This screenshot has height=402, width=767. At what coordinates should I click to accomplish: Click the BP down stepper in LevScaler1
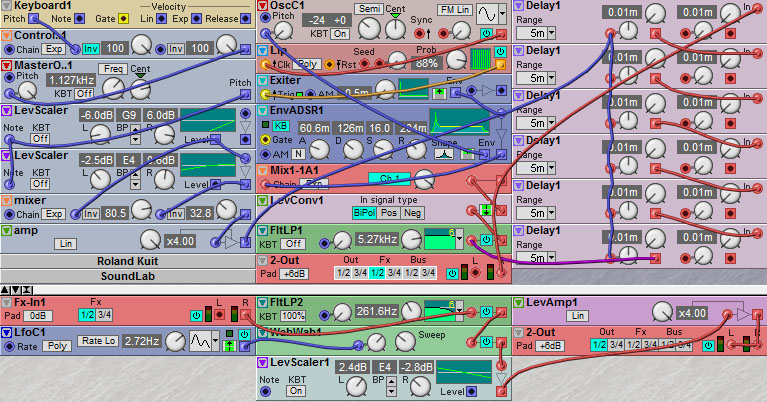(391, 391)
